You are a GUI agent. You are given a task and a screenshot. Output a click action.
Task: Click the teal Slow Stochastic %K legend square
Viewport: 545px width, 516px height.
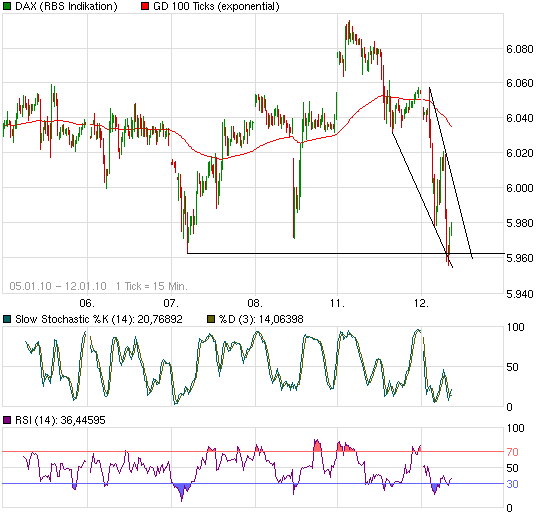[x=7, y=319]
